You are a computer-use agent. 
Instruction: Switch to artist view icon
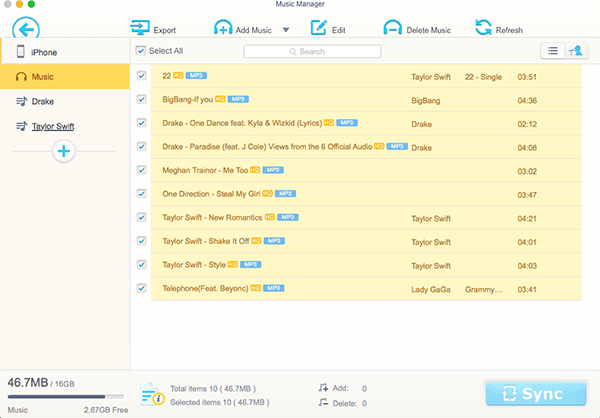coord(576,51)
